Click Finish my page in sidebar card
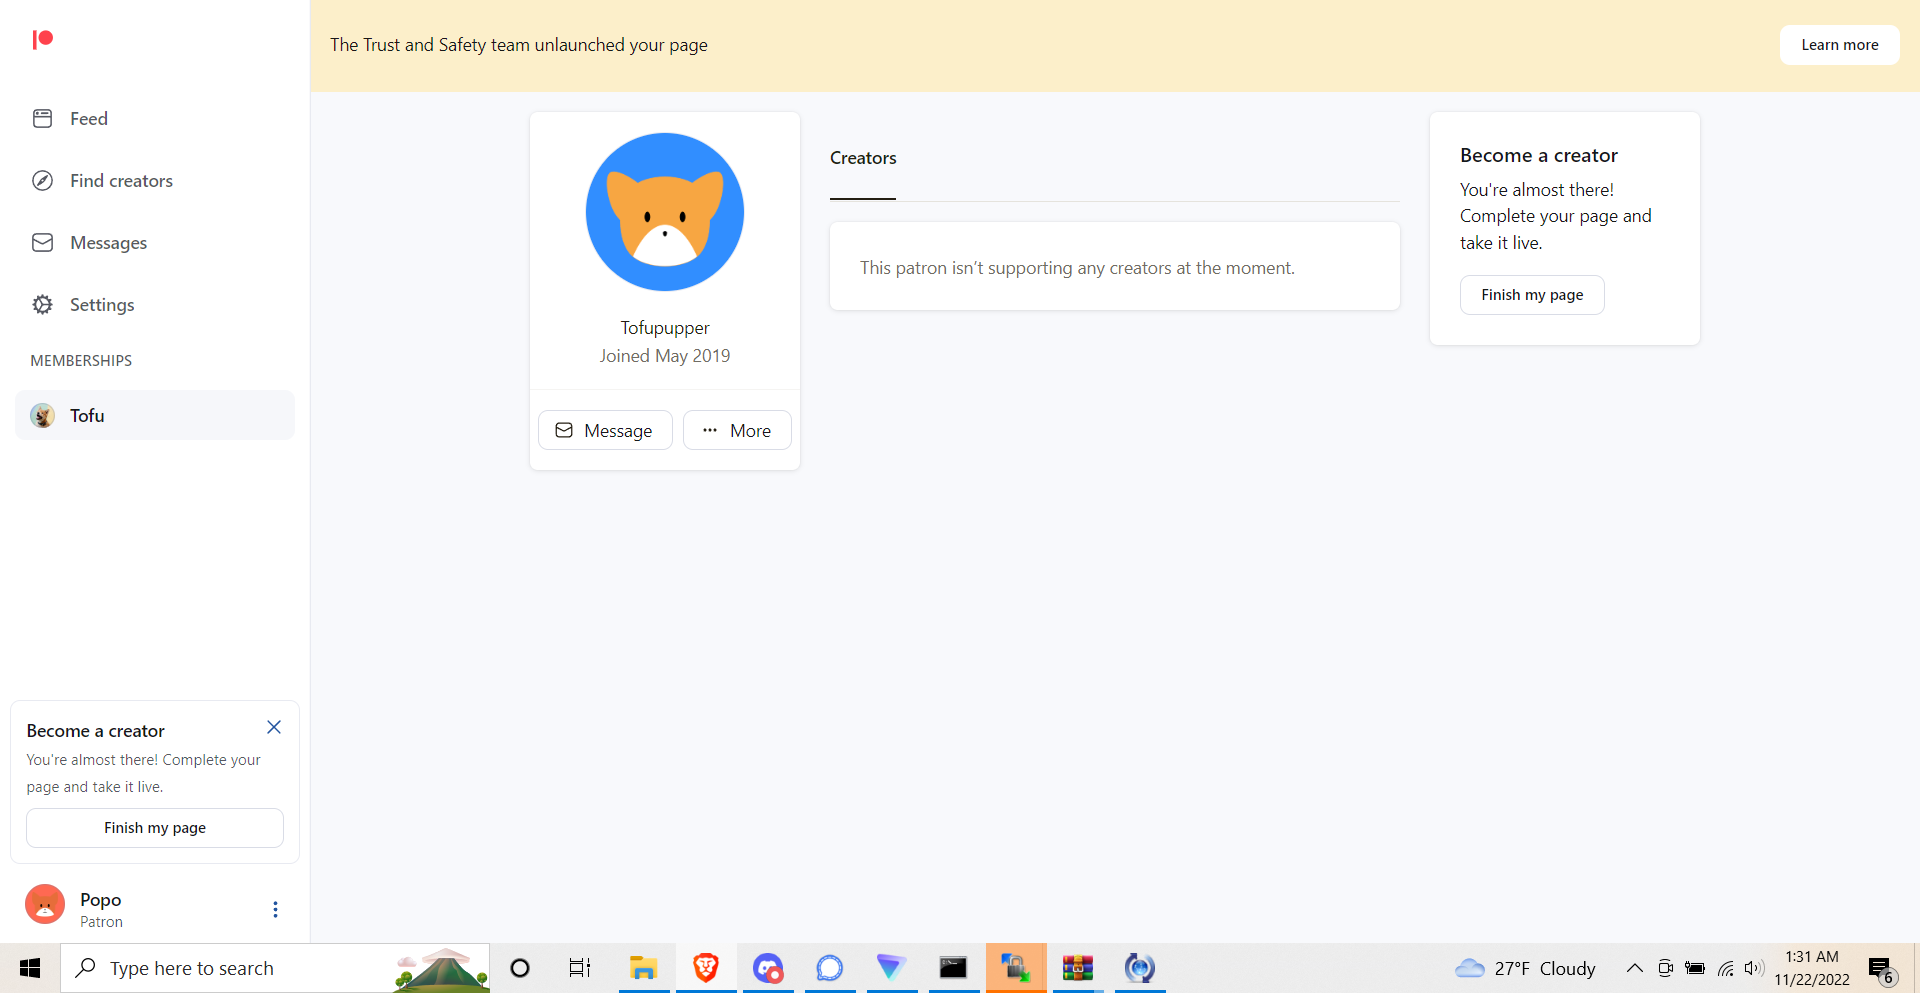The image size is (1920, 993). click(155, 828)
